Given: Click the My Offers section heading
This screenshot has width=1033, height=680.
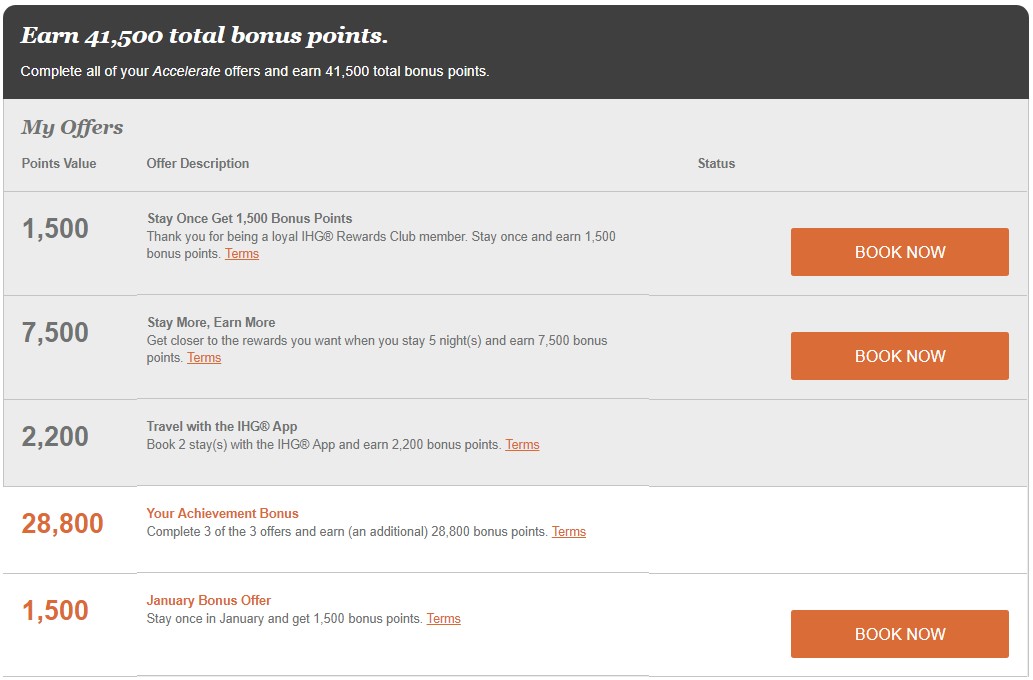Looking at the screenshot, I should click(72, 127).
